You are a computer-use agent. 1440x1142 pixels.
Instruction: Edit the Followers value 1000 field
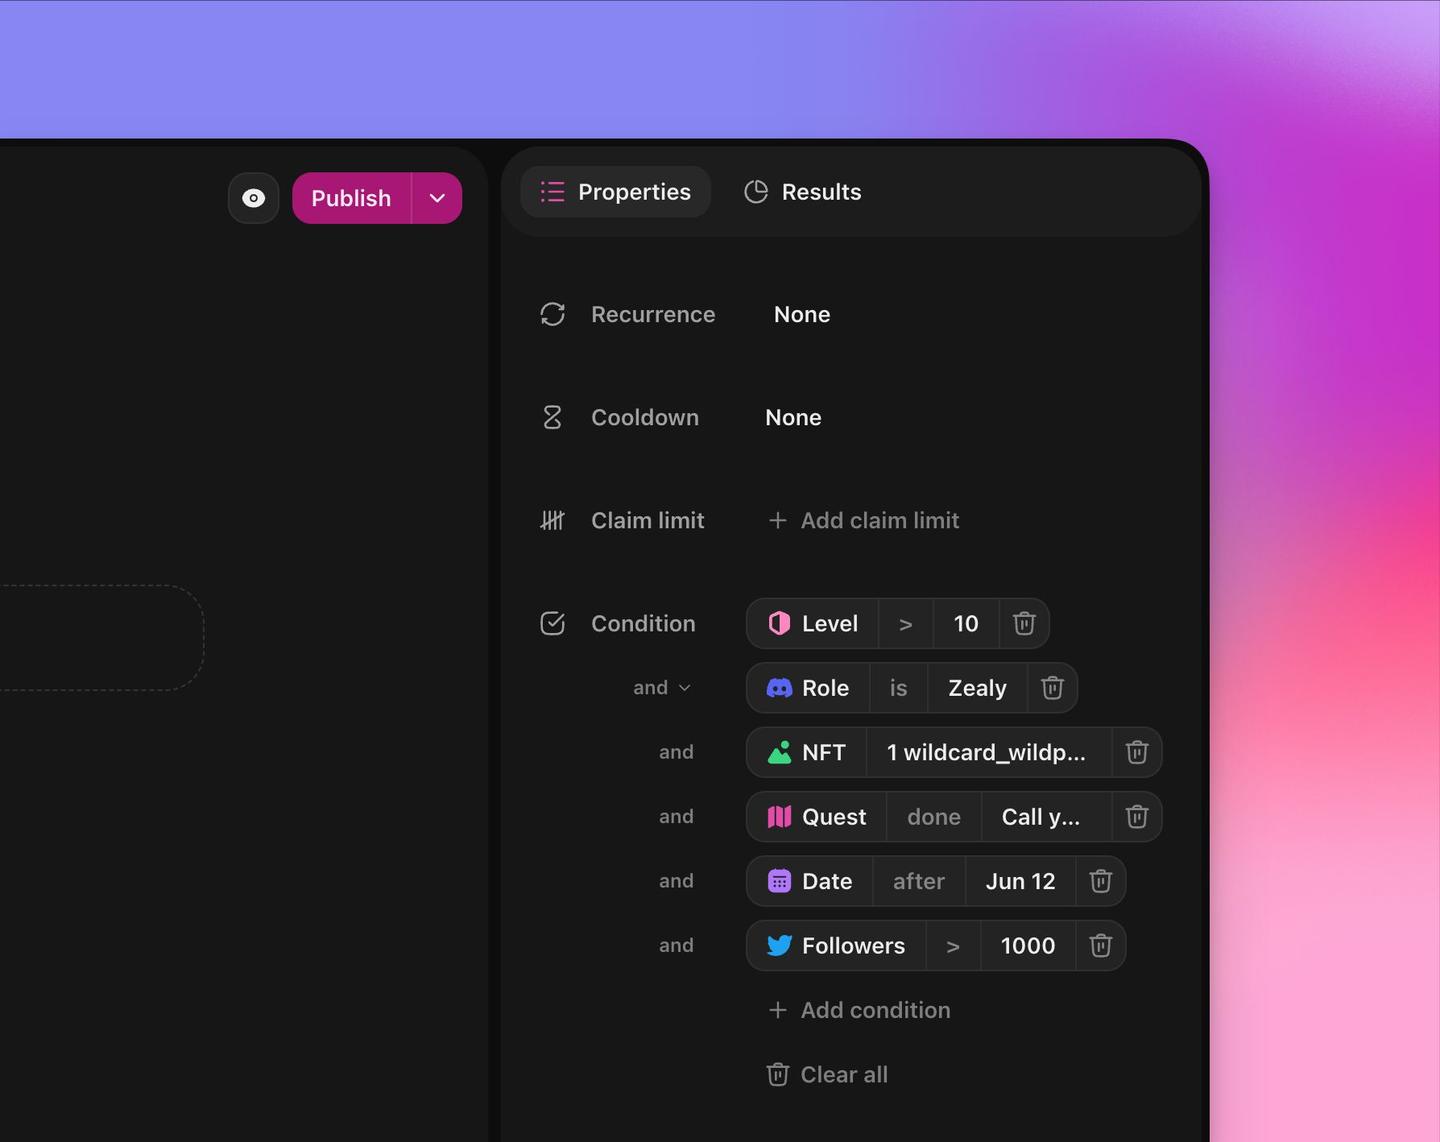1028,945
